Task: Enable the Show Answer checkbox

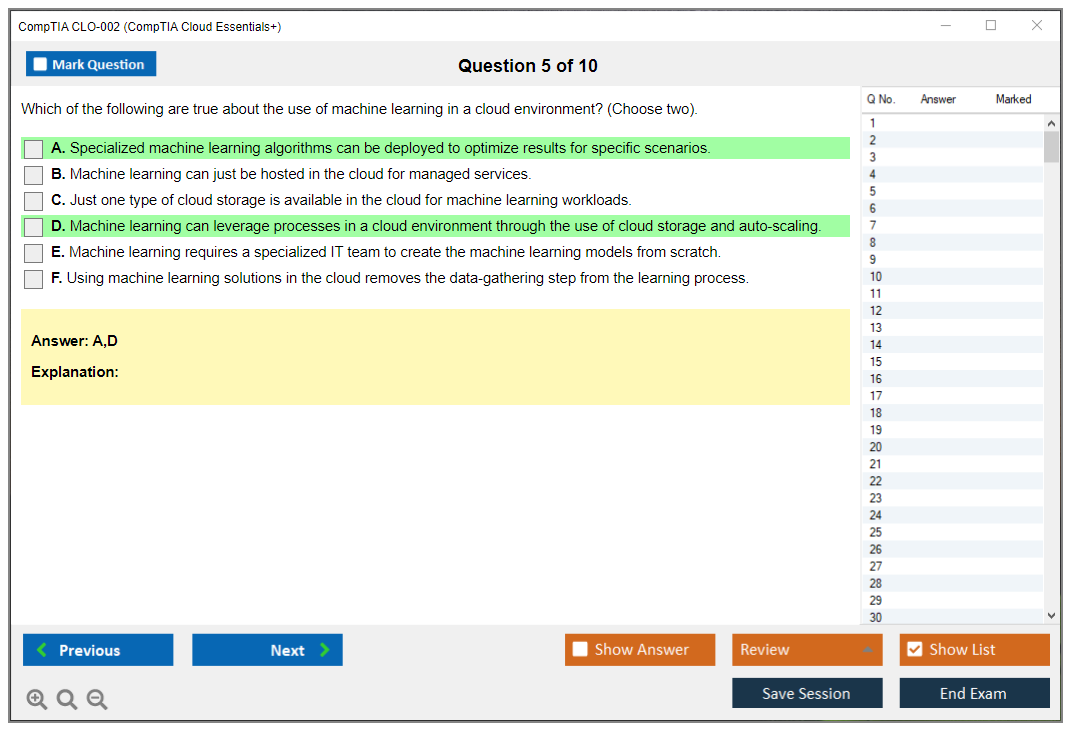Action: coord(580,650)
